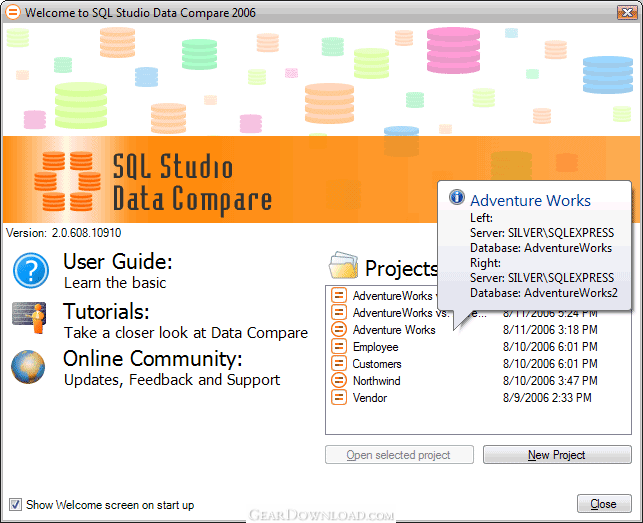Click the Adventure Works tooltip title
The height and width of the screenshot is (523, 643).
[x=530, y=201]
